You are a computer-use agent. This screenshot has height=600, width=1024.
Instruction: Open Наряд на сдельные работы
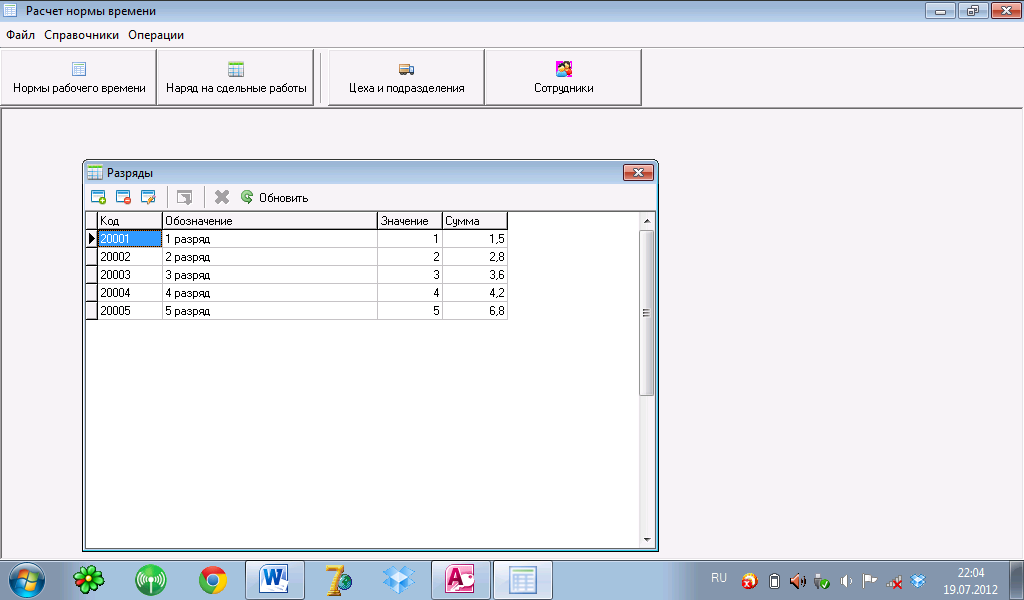point(236,77)
